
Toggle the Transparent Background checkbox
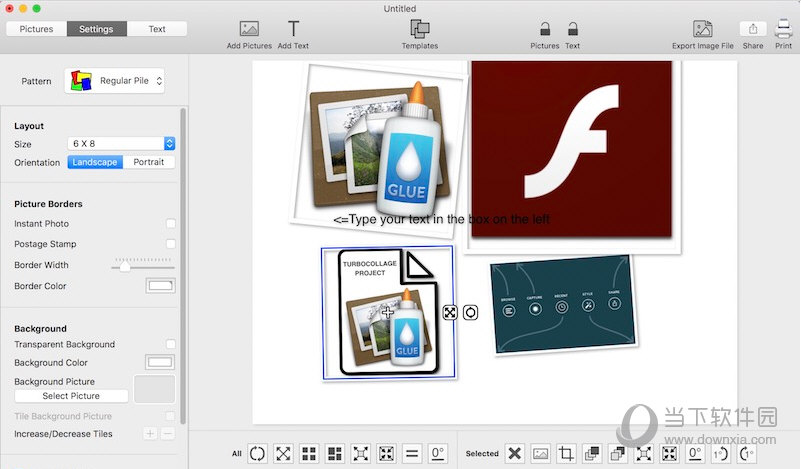coord(171,344)
